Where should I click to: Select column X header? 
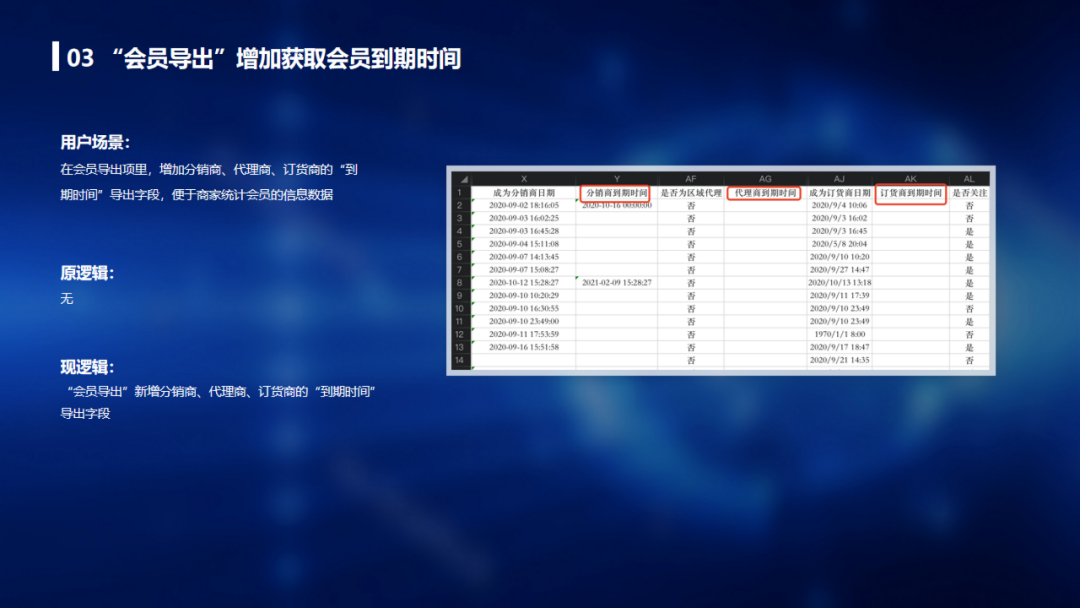click(523, 179)
